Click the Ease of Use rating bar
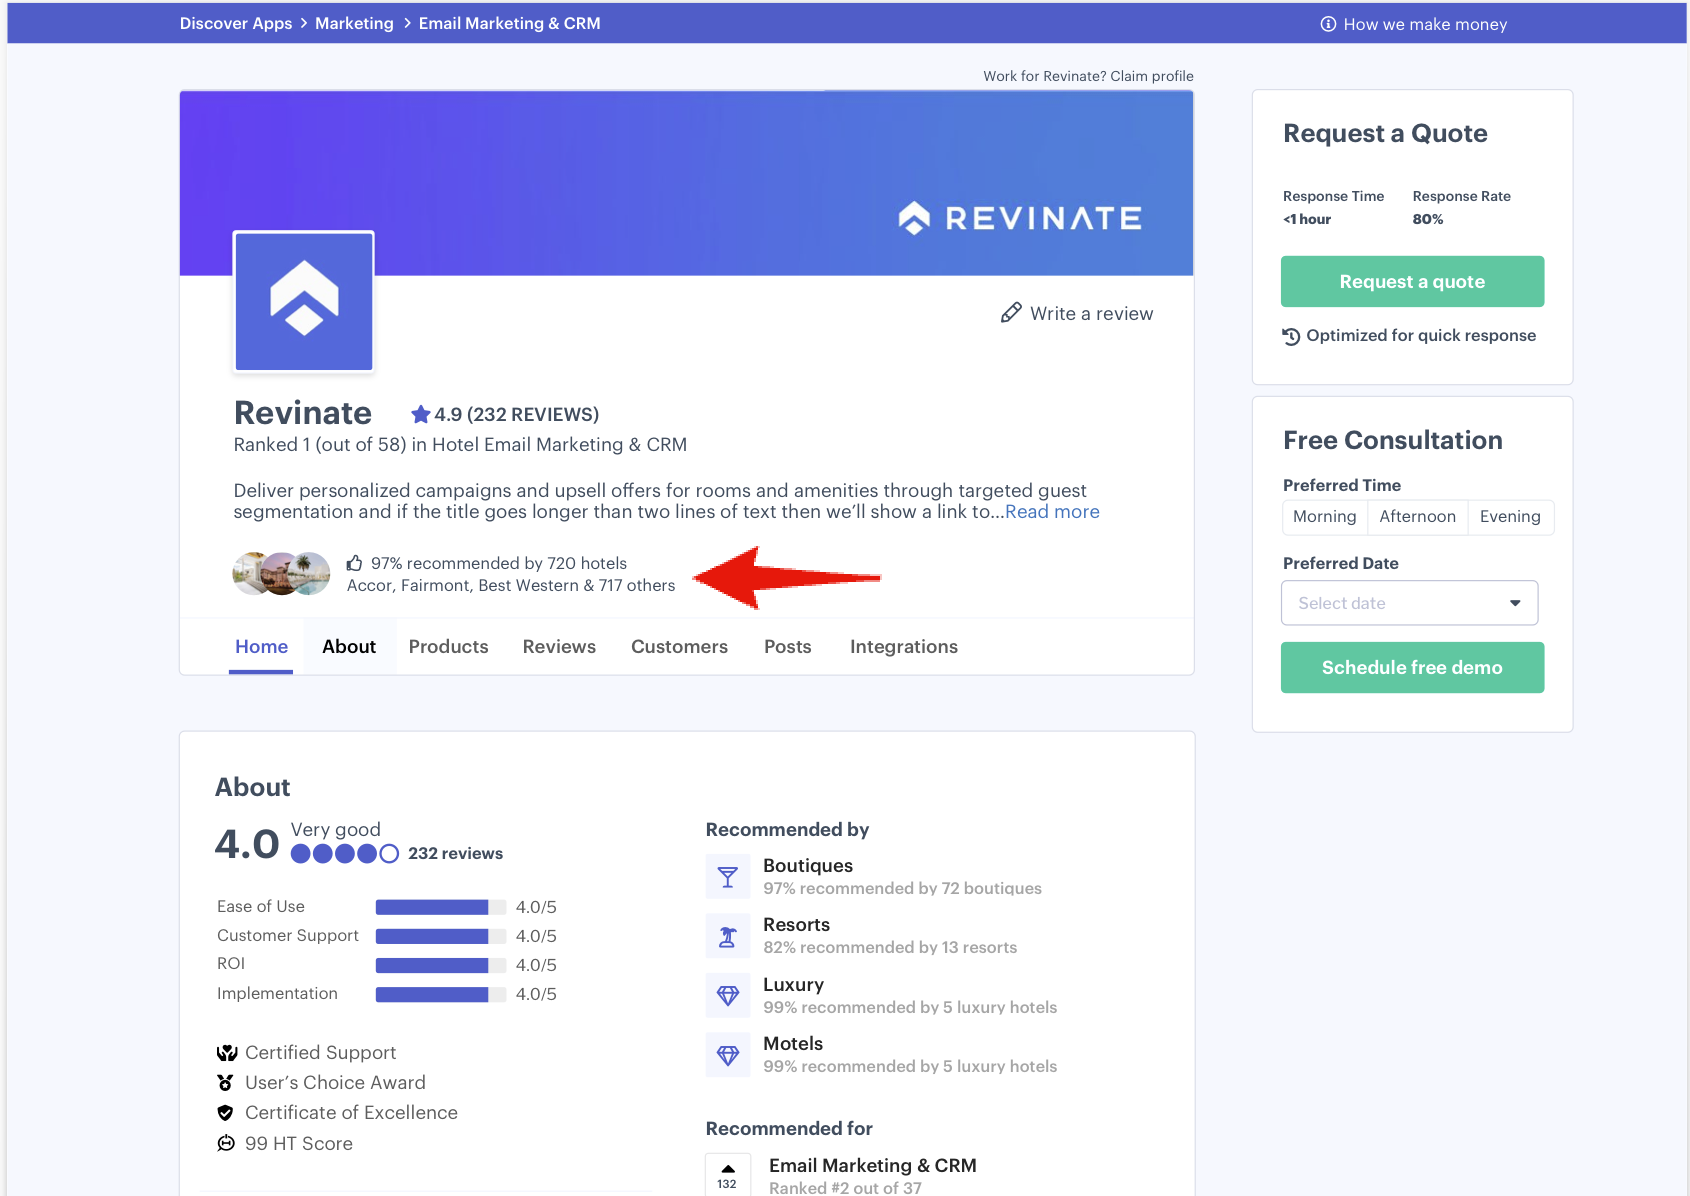The width and height of the screenshot is (1690, 1196). 441,907
